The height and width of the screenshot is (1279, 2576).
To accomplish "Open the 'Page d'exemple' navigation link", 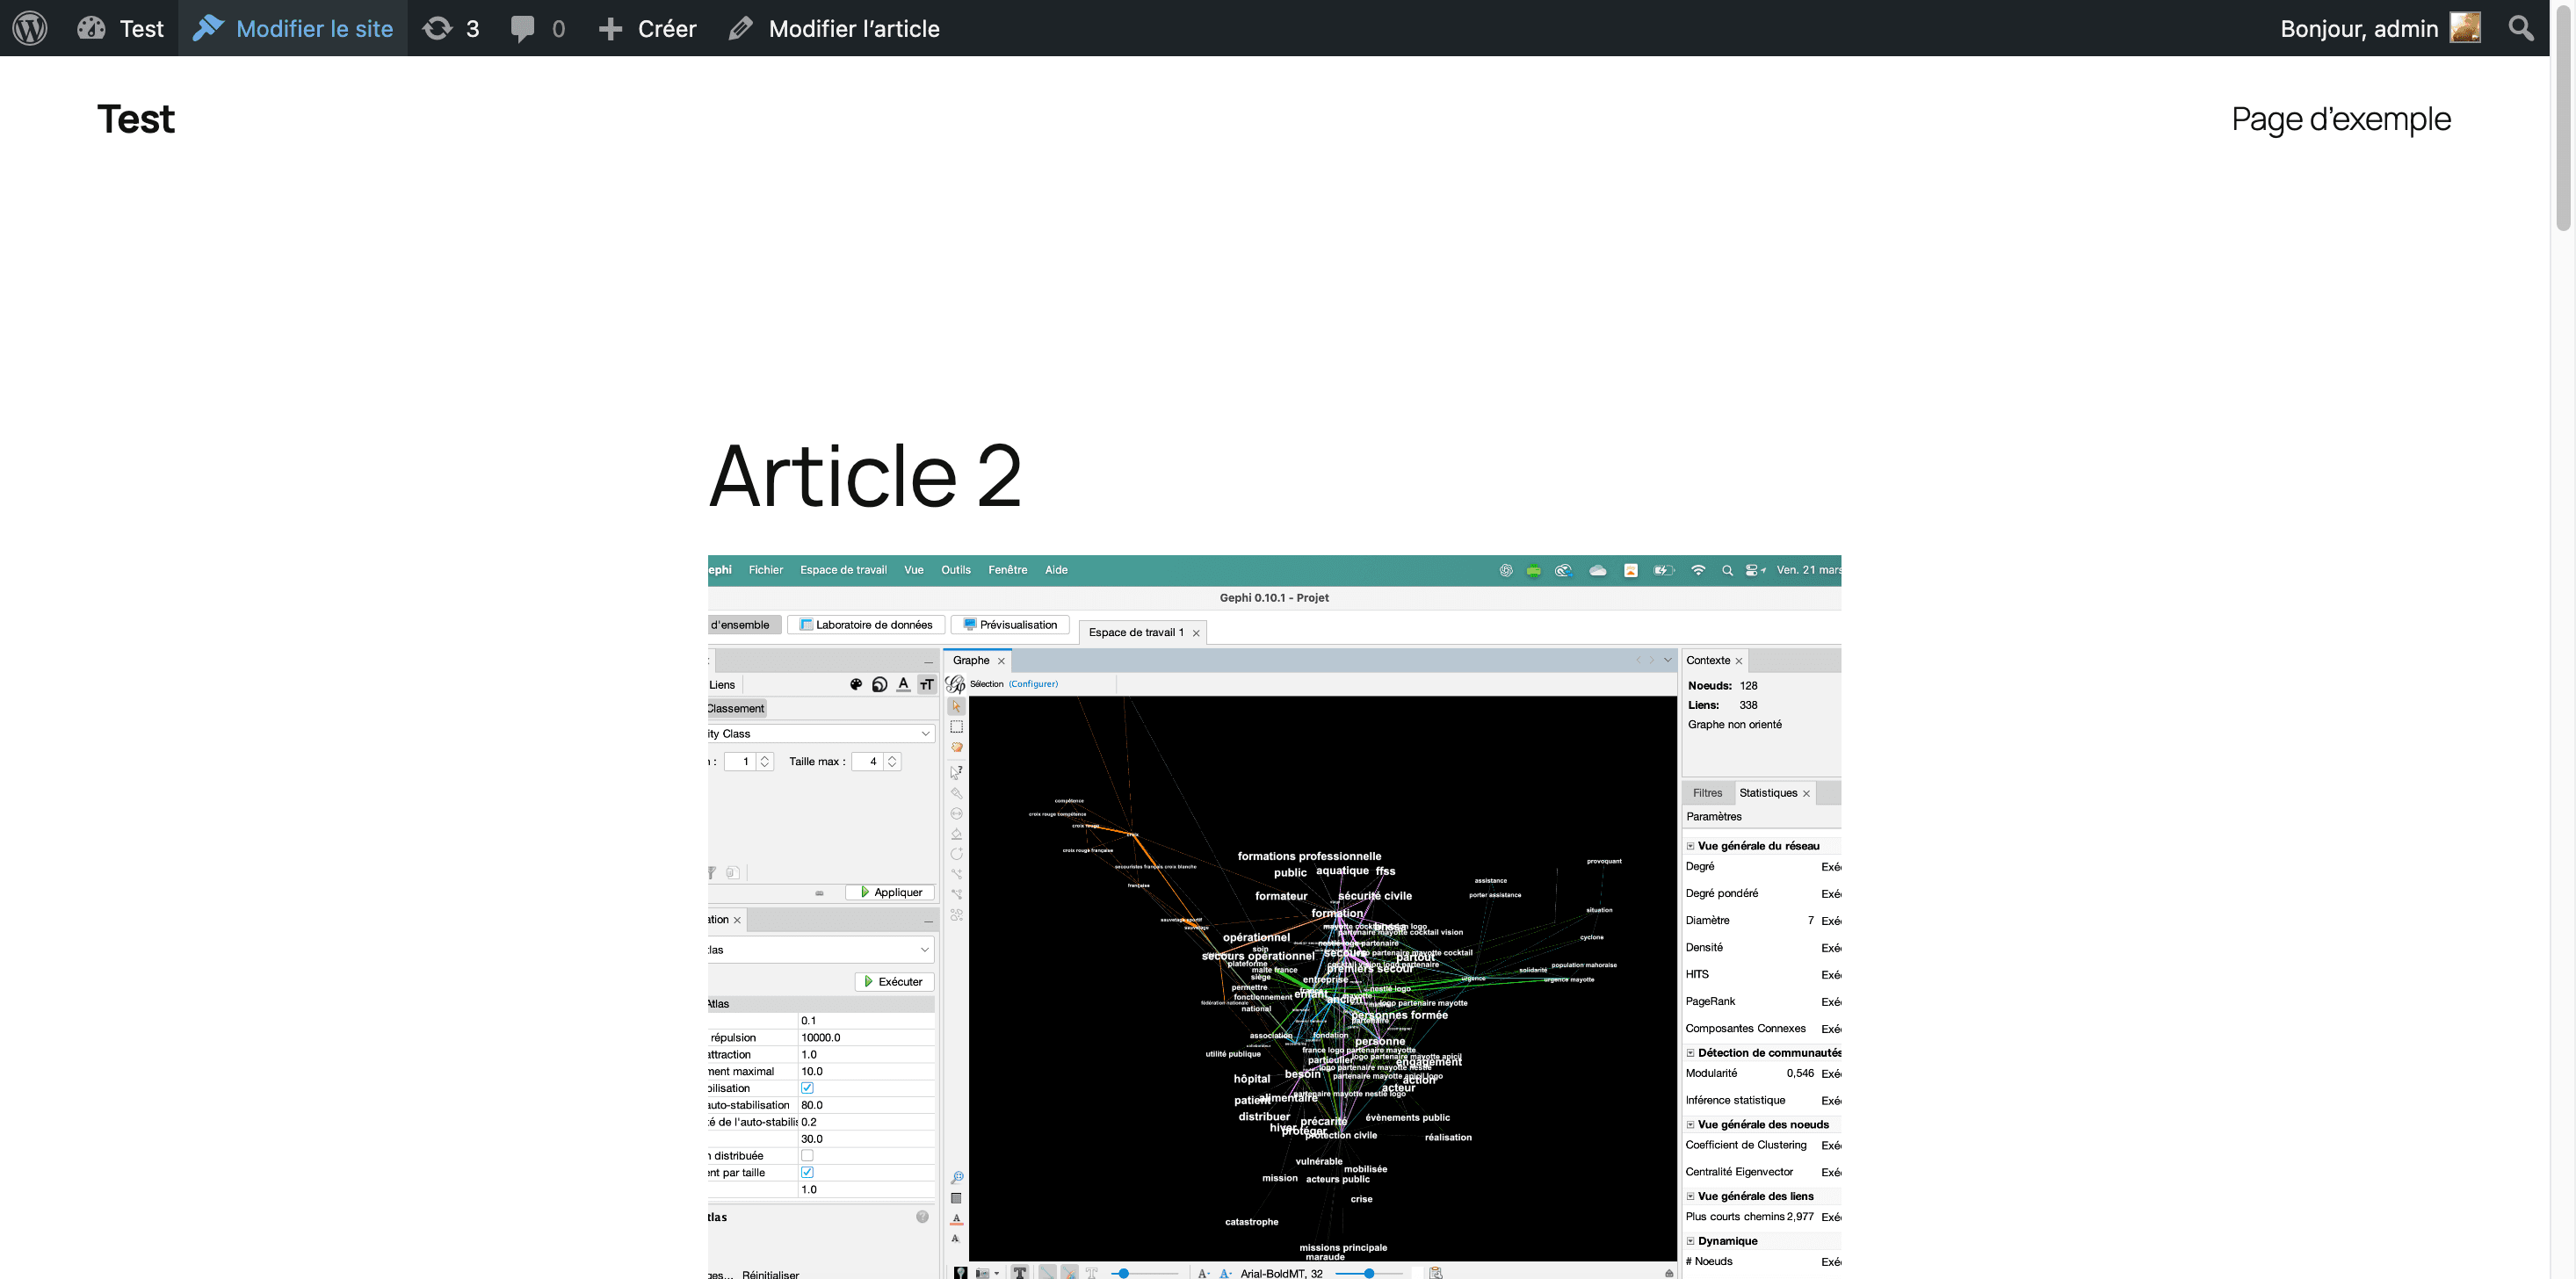I will click(x=2341, y=119).
